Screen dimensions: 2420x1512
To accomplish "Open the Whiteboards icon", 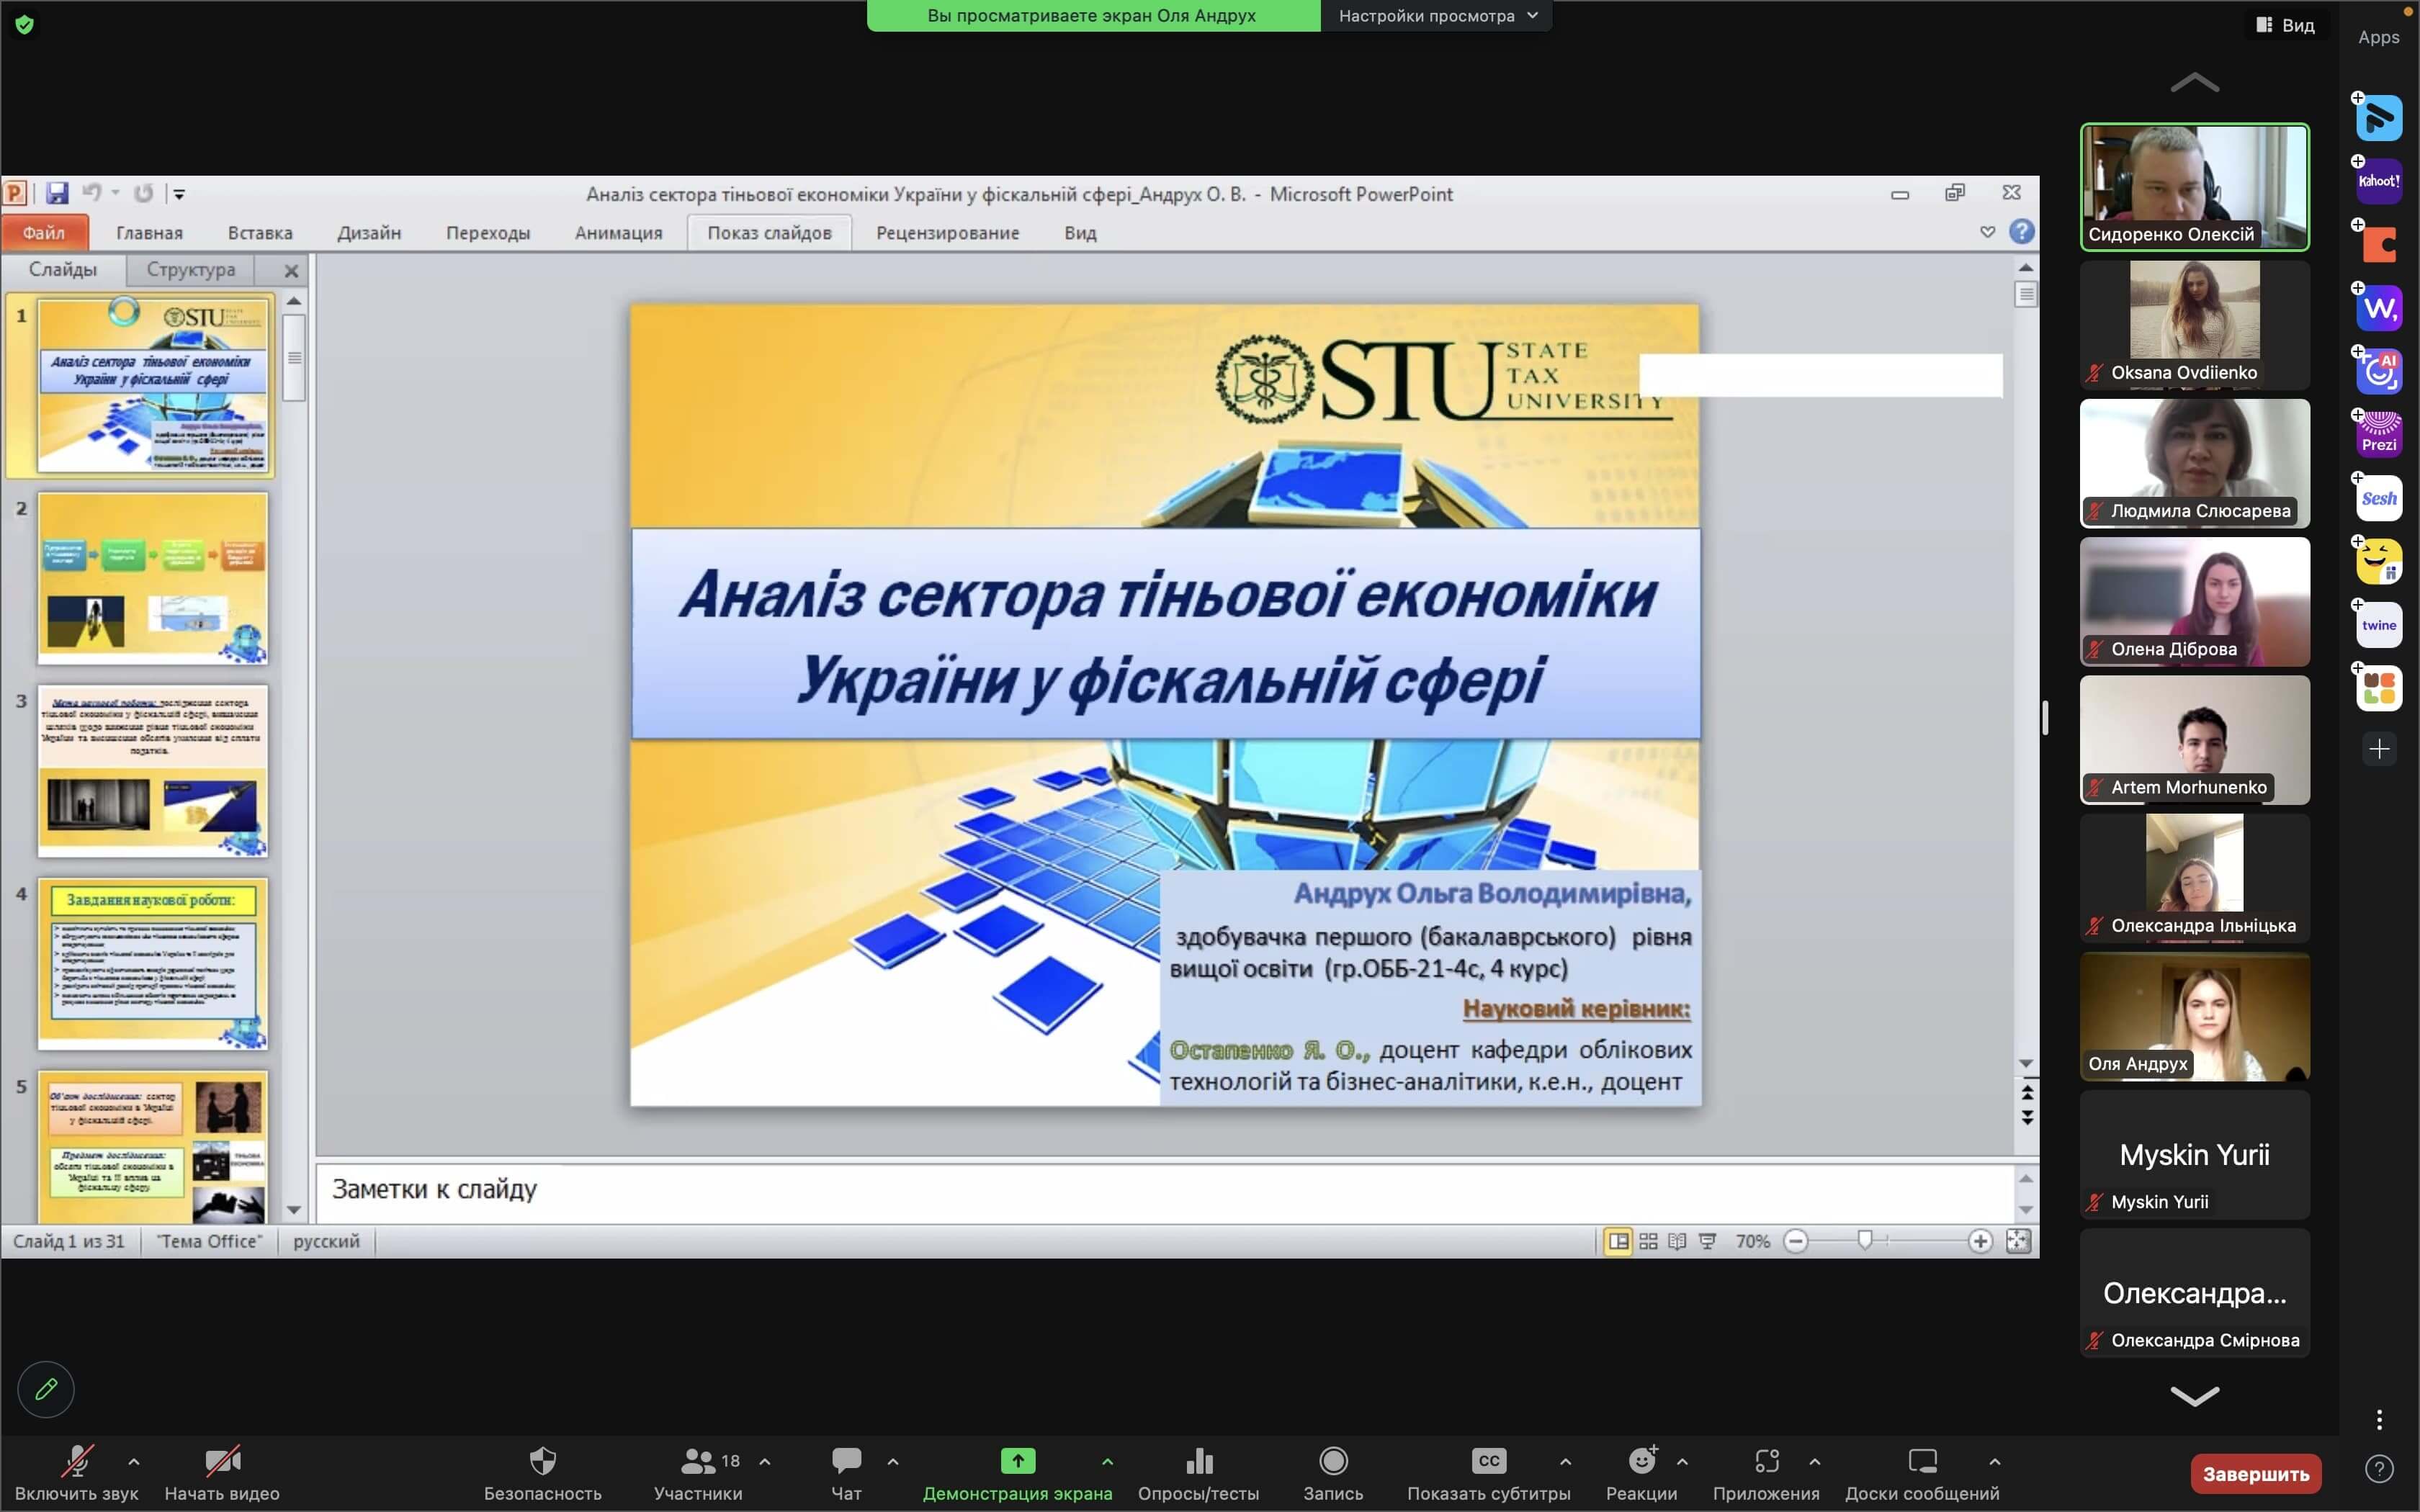I will 1922,1461.
